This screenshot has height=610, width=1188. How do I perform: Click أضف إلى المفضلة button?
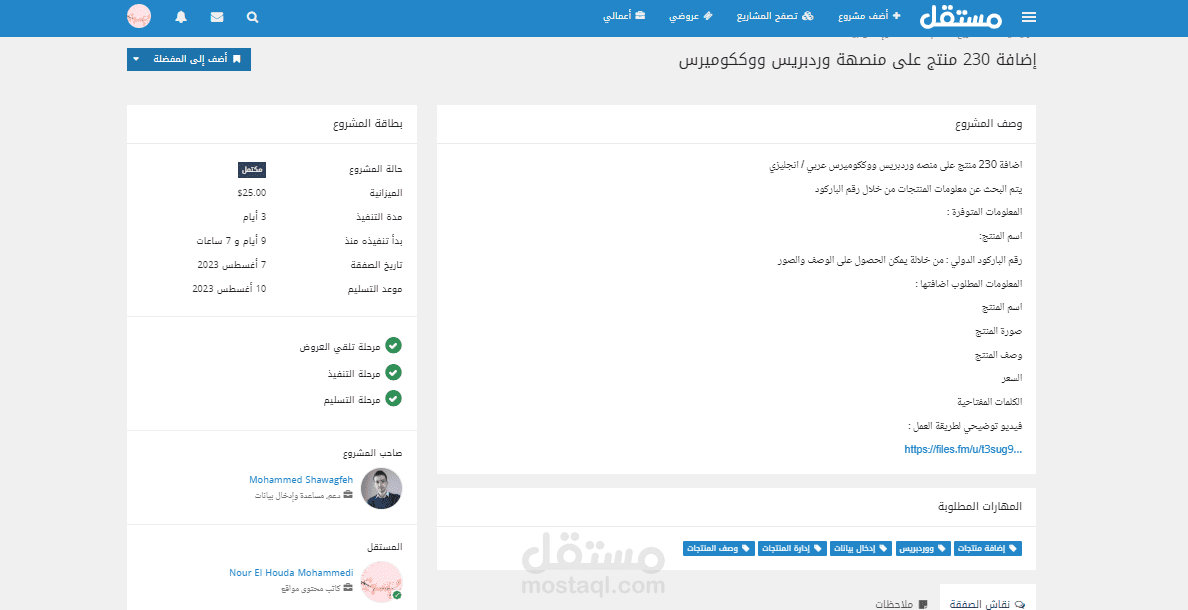(197, 59)
